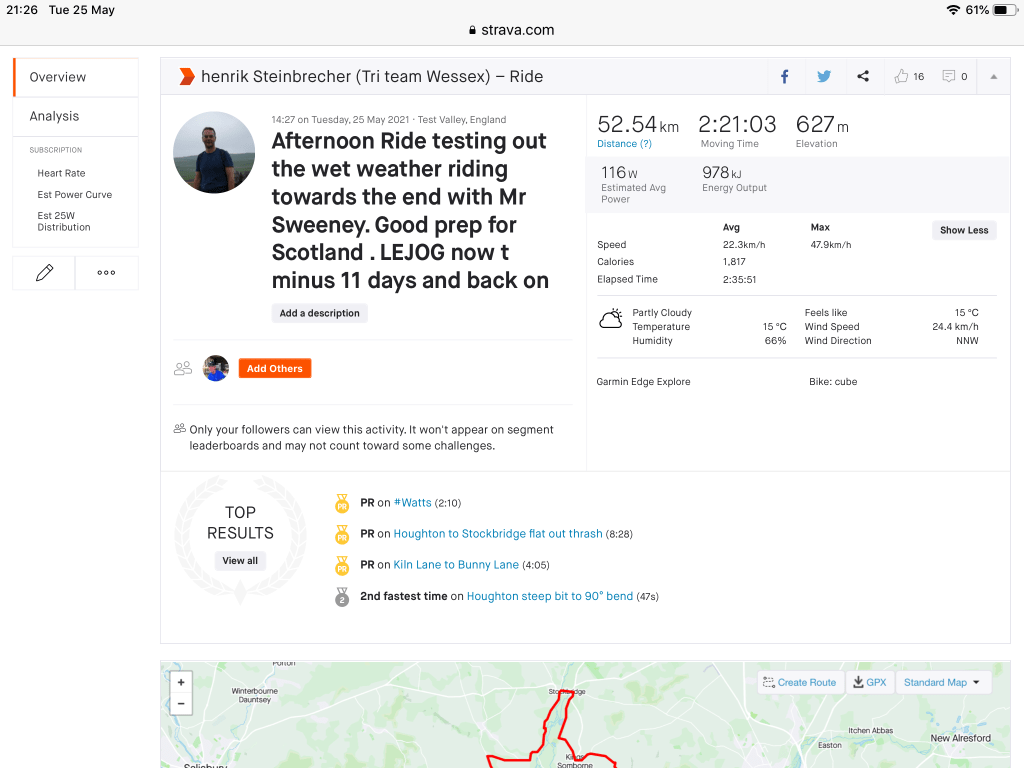Click Add a description button
1024x768 pixels.
click(x=319, y=313)
